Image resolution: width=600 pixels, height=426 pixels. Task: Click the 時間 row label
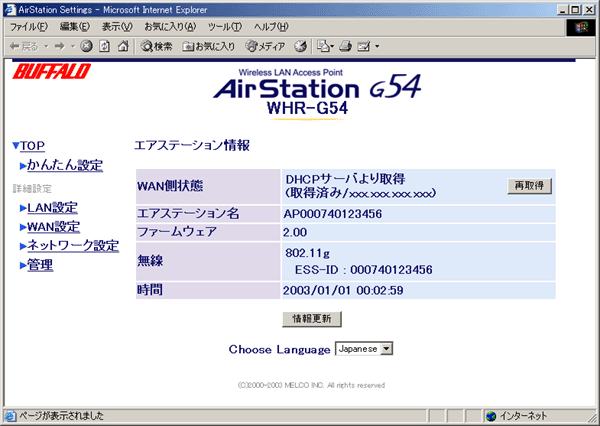click(x=150, y=290)
